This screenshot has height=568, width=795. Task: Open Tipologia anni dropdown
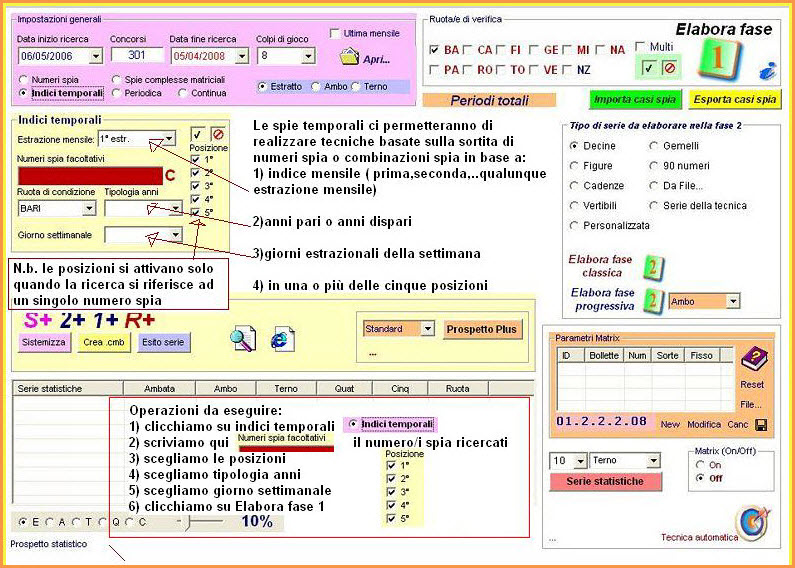pyautogui.click(x=176, y=208)
